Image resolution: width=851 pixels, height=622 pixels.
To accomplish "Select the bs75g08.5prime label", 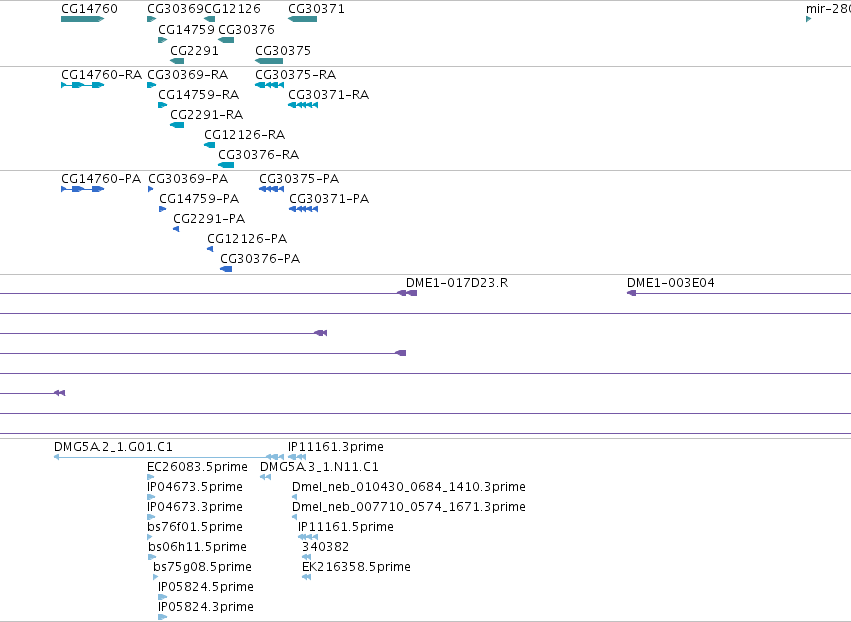I will pyautogui.click(x=202, y=567).
